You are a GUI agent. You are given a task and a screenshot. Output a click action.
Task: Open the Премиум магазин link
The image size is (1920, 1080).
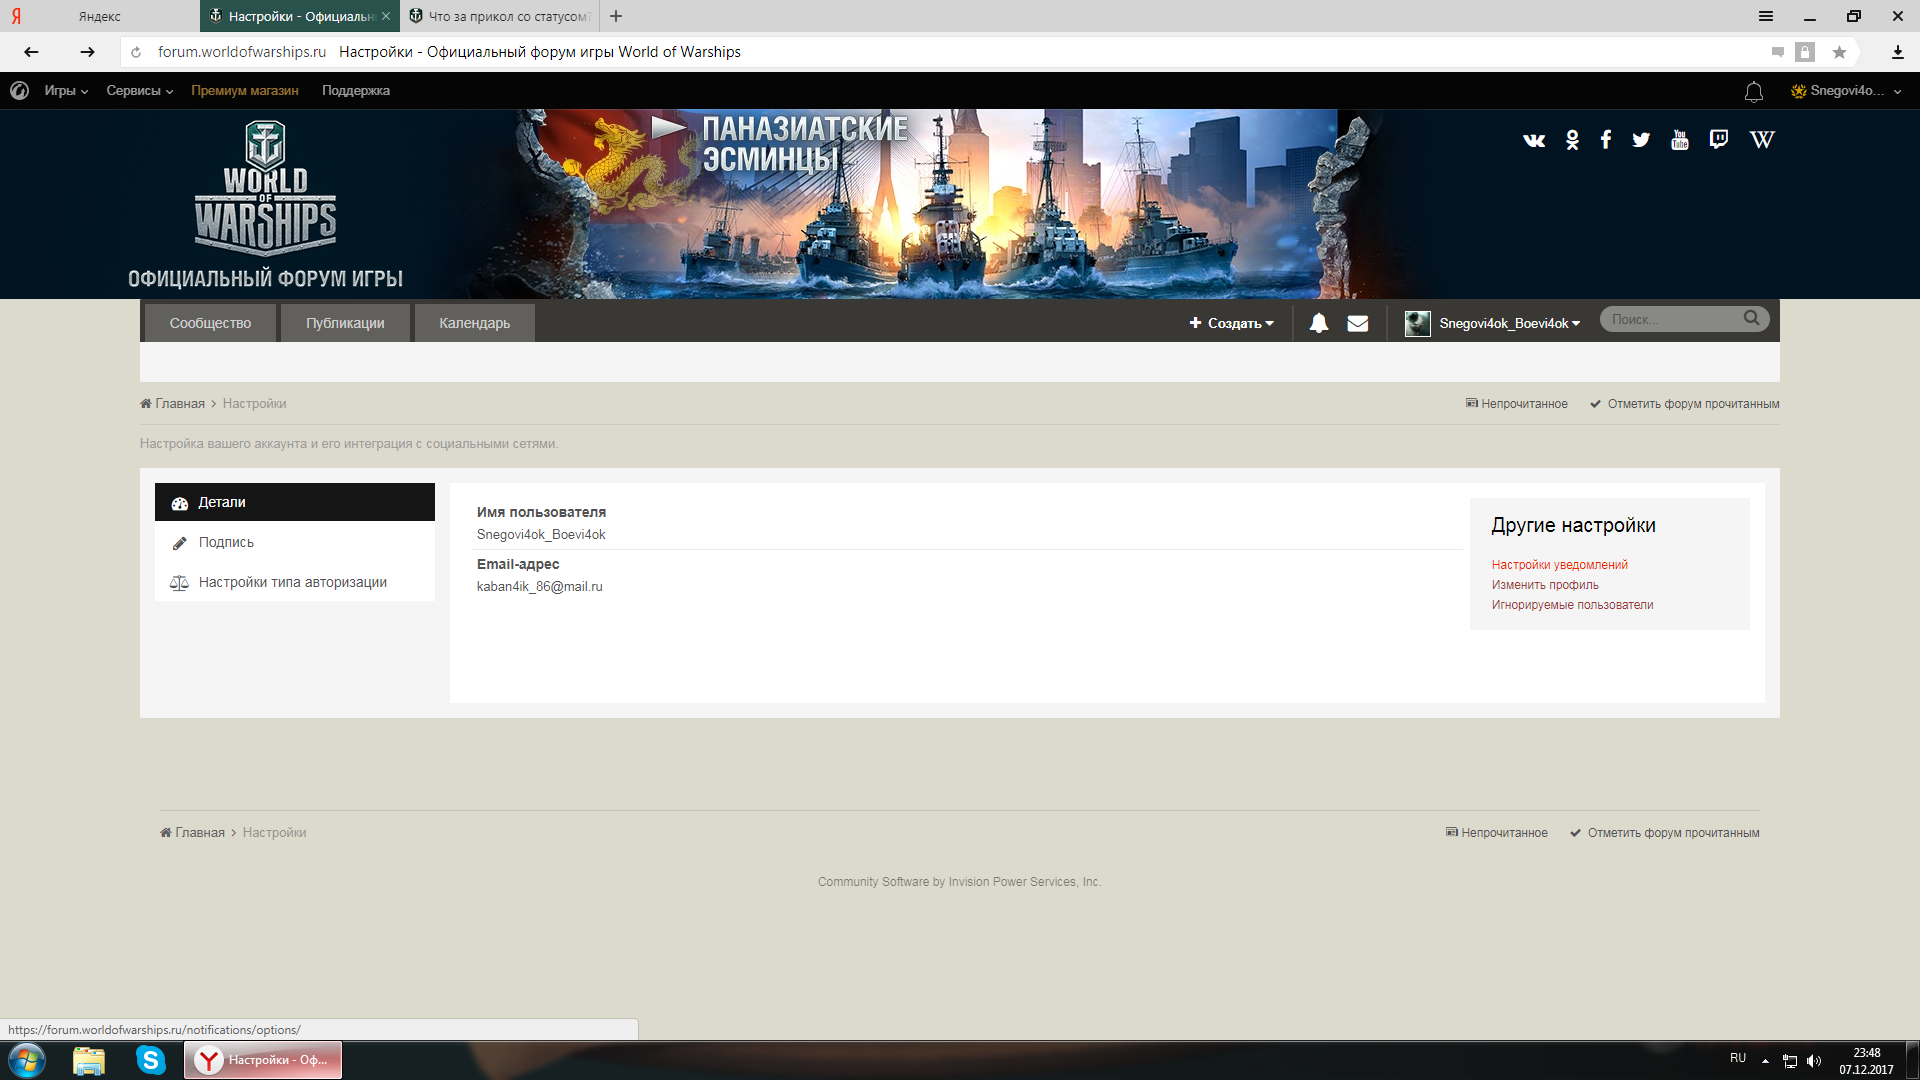(245, 91)
